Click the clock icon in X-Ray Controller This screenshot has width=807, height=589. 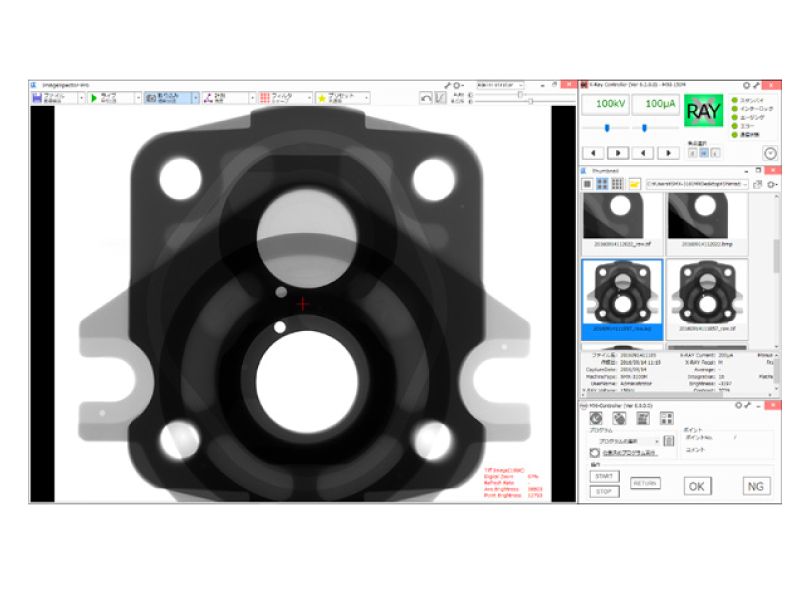(x=770, y=153)
